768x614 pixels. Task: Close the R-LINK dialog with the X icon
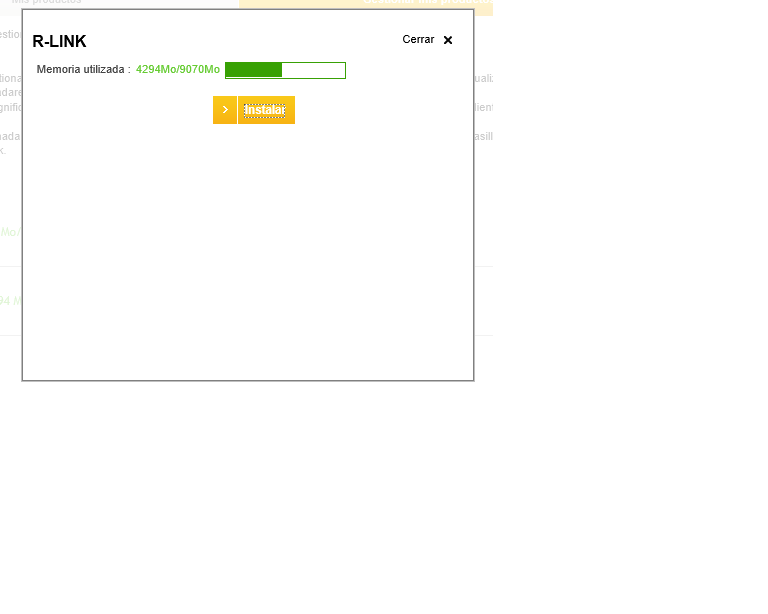[448, 40]
